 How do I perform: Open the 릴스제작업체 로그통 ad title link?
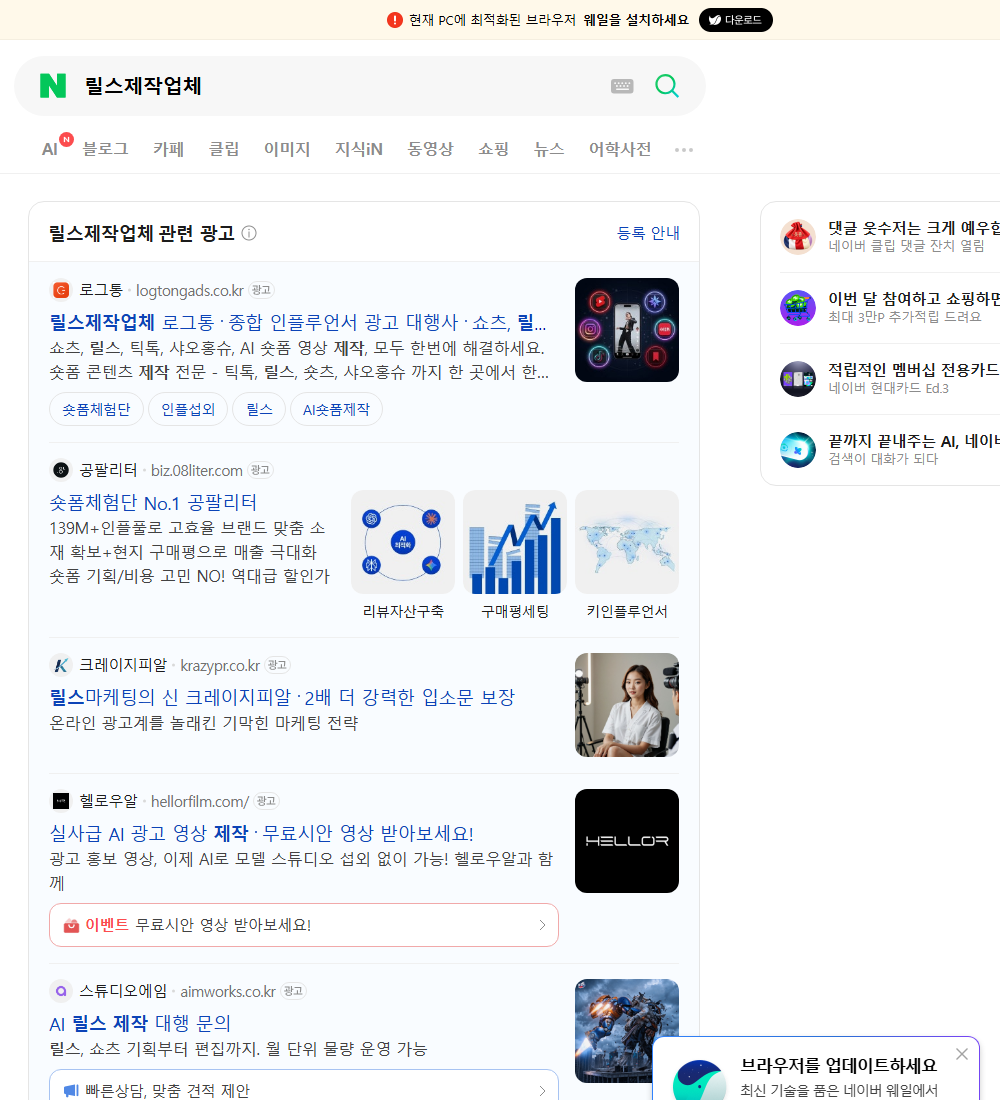coord(298,322)
